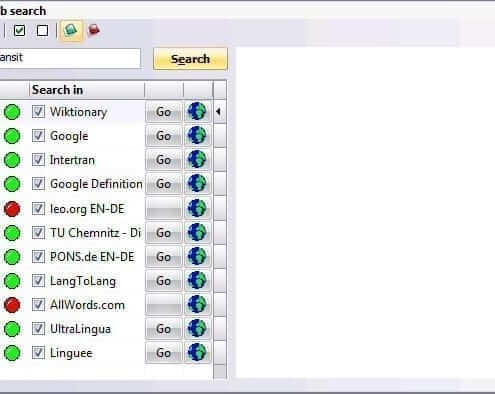Click Go for Intertran
This screenshot has width=495, height=394.
[x=164, y=160]
